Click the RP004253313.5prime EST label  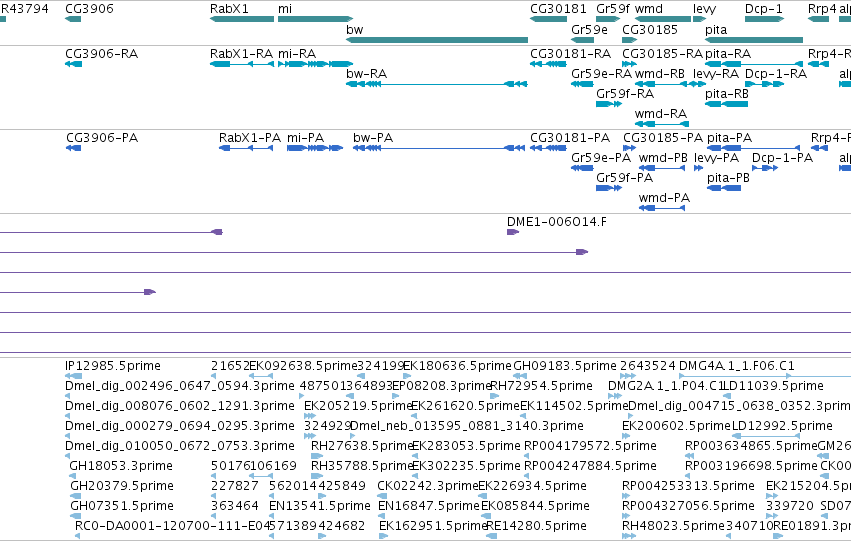(688, 486)
